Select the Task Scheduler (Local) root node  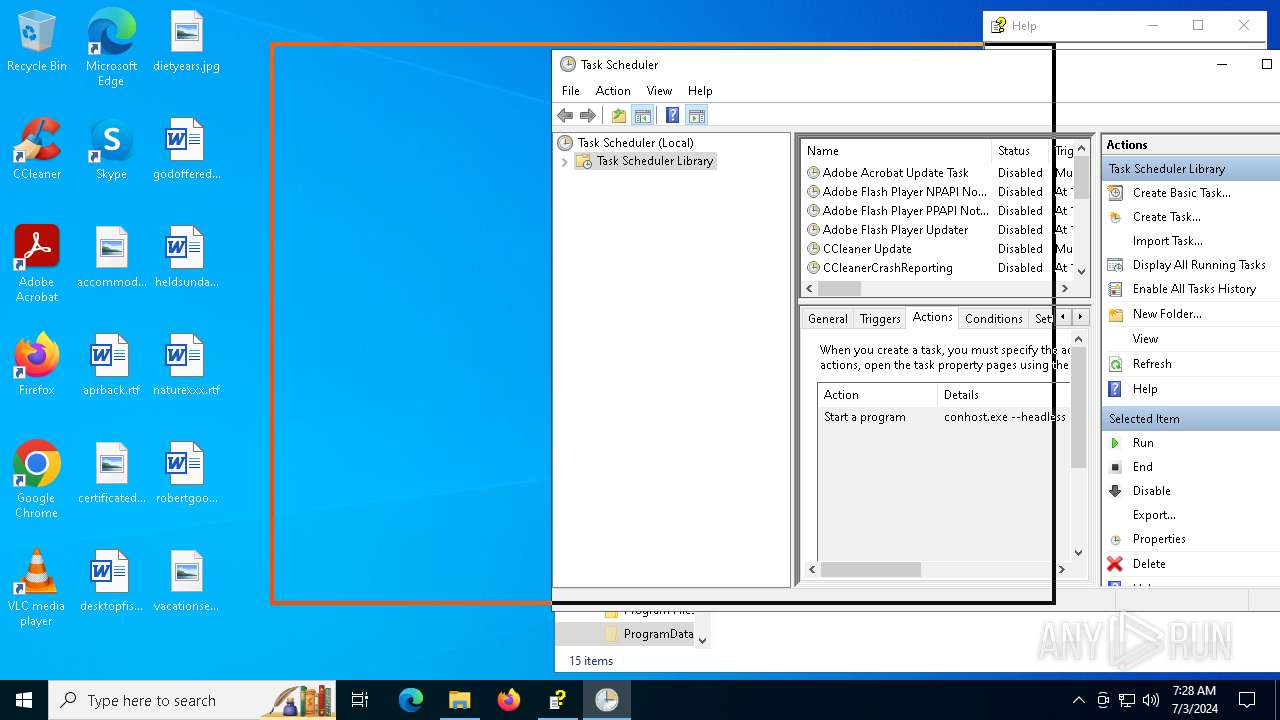635,143
